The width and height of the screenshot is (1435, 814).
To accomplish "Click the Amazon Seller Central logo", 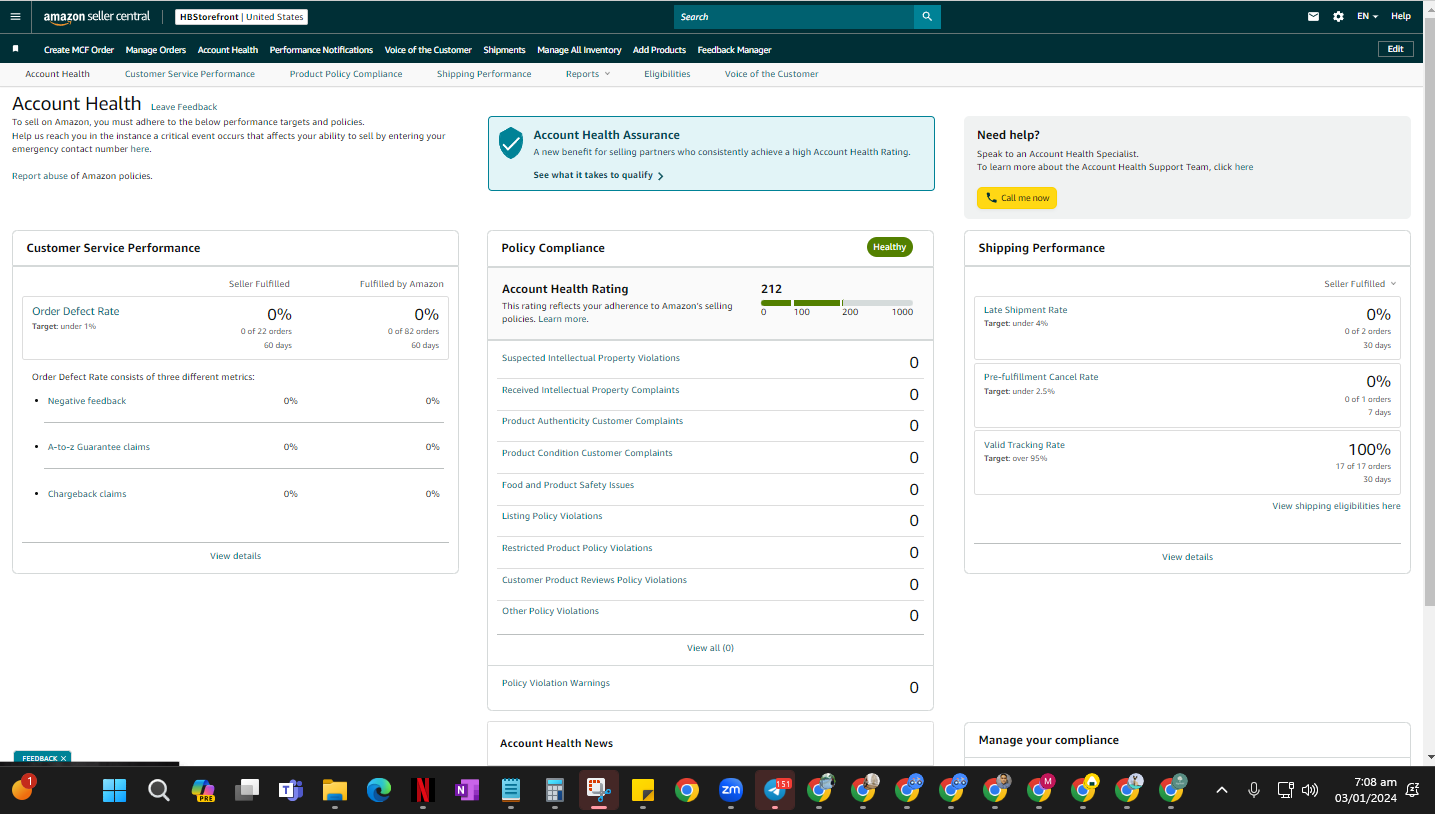I will coord(97,17).
